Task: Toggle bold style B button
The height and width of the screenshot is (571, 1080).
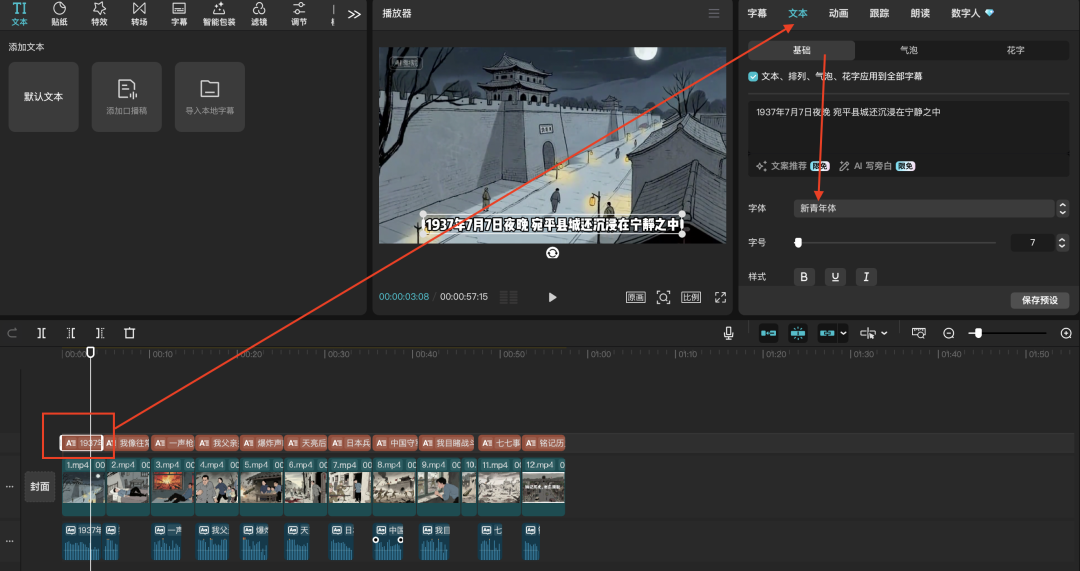Action: tap(805, 277)
